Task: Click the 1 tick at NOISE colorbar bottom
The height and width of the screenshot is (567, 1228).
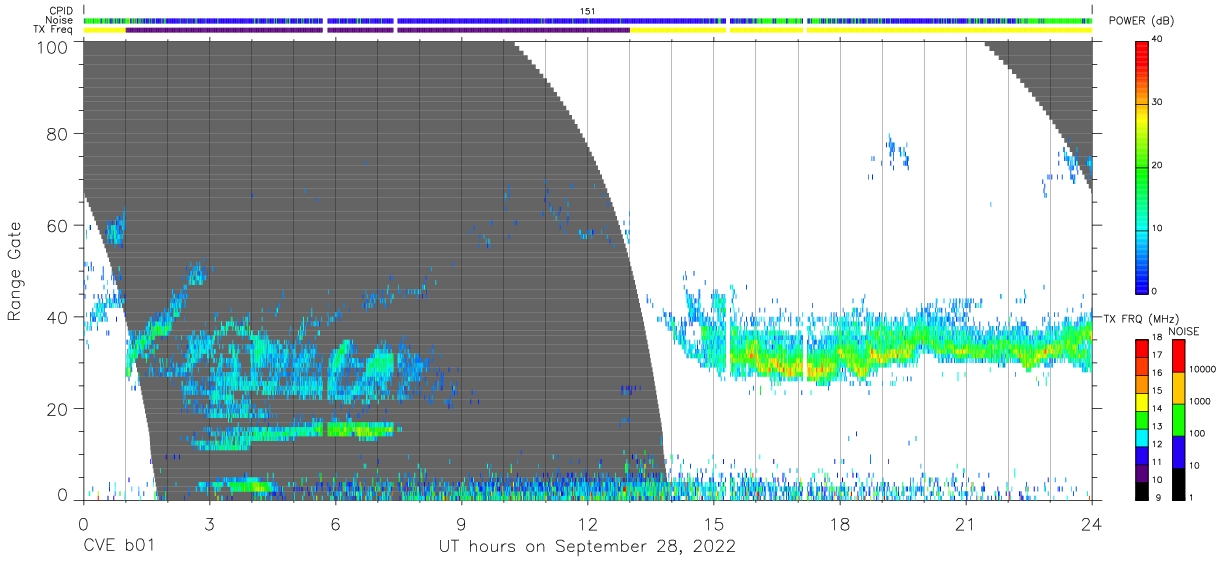Action: coord(1190,498)
